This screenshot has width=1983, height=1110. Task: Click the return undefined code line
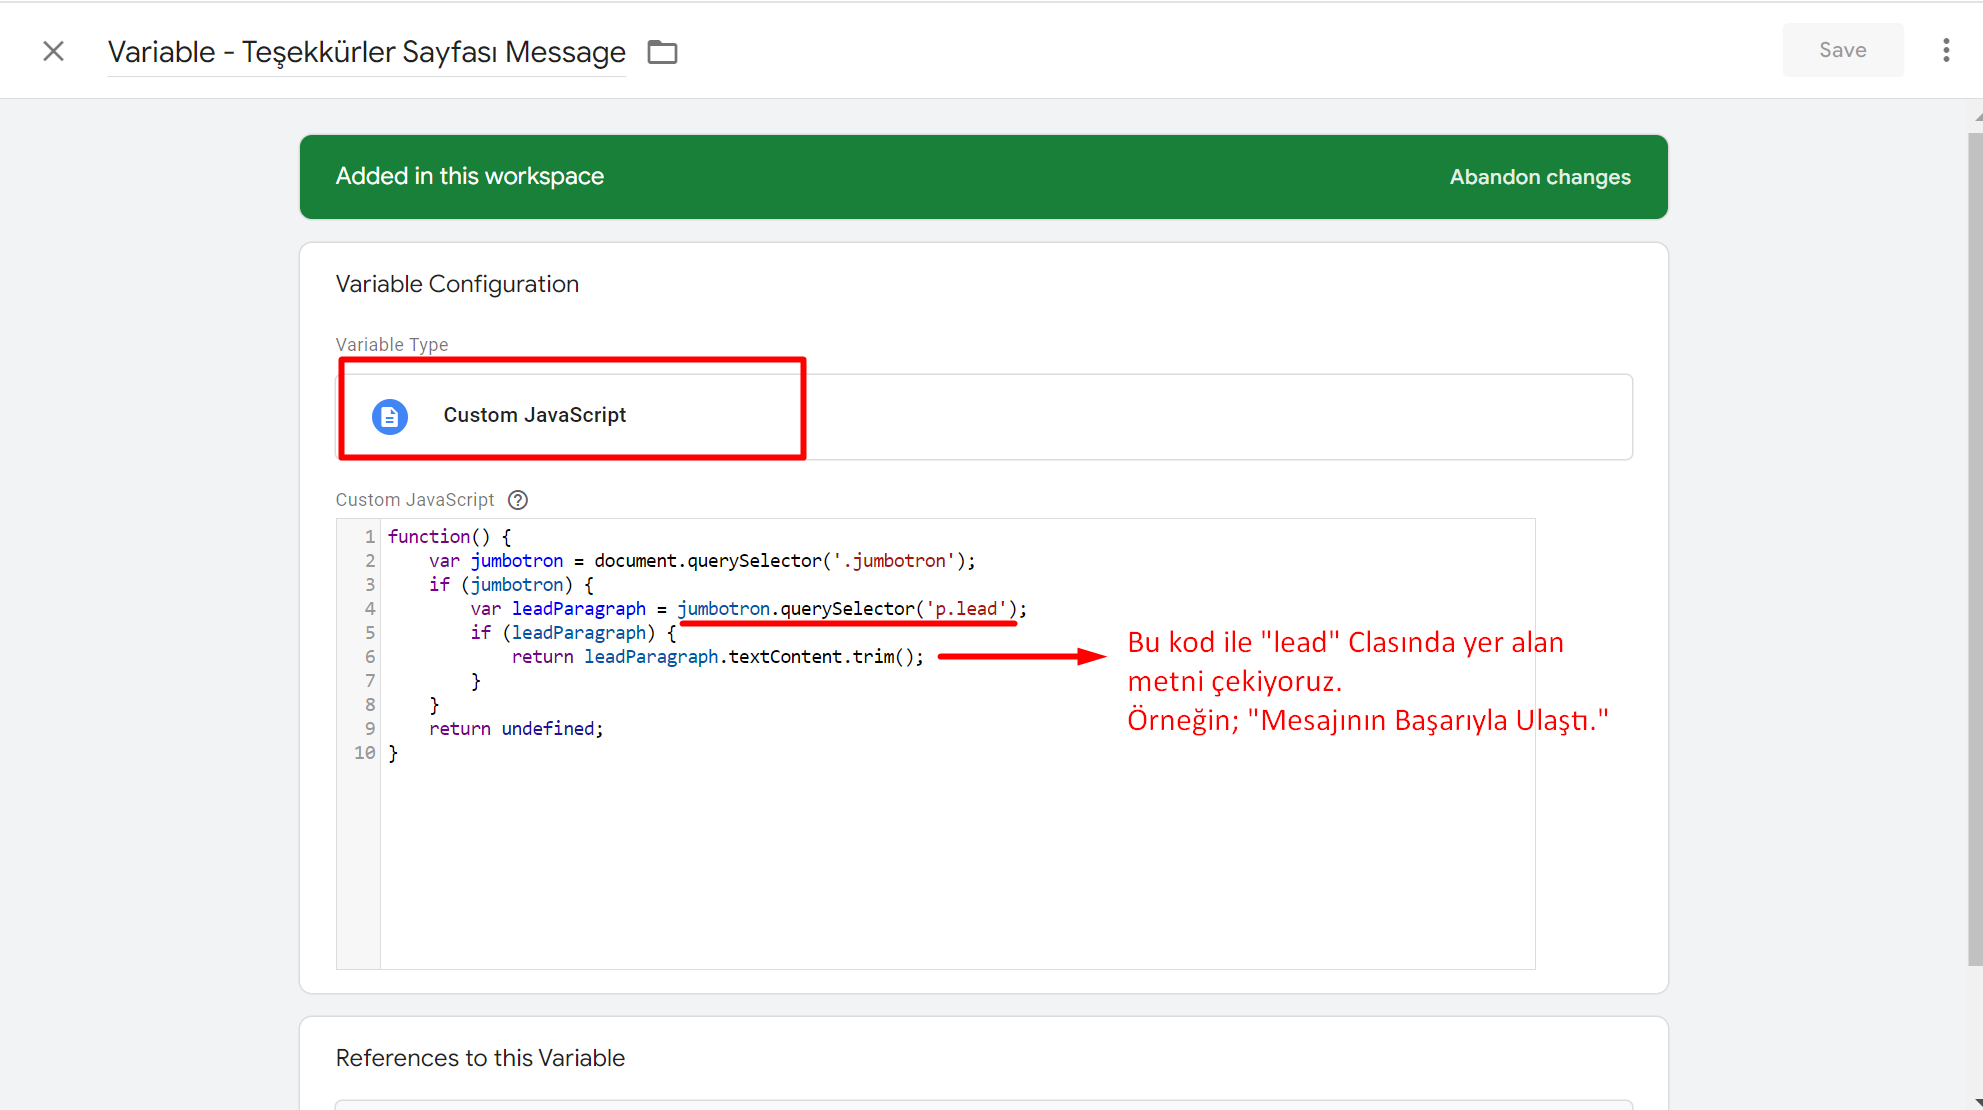pos(516,729)
